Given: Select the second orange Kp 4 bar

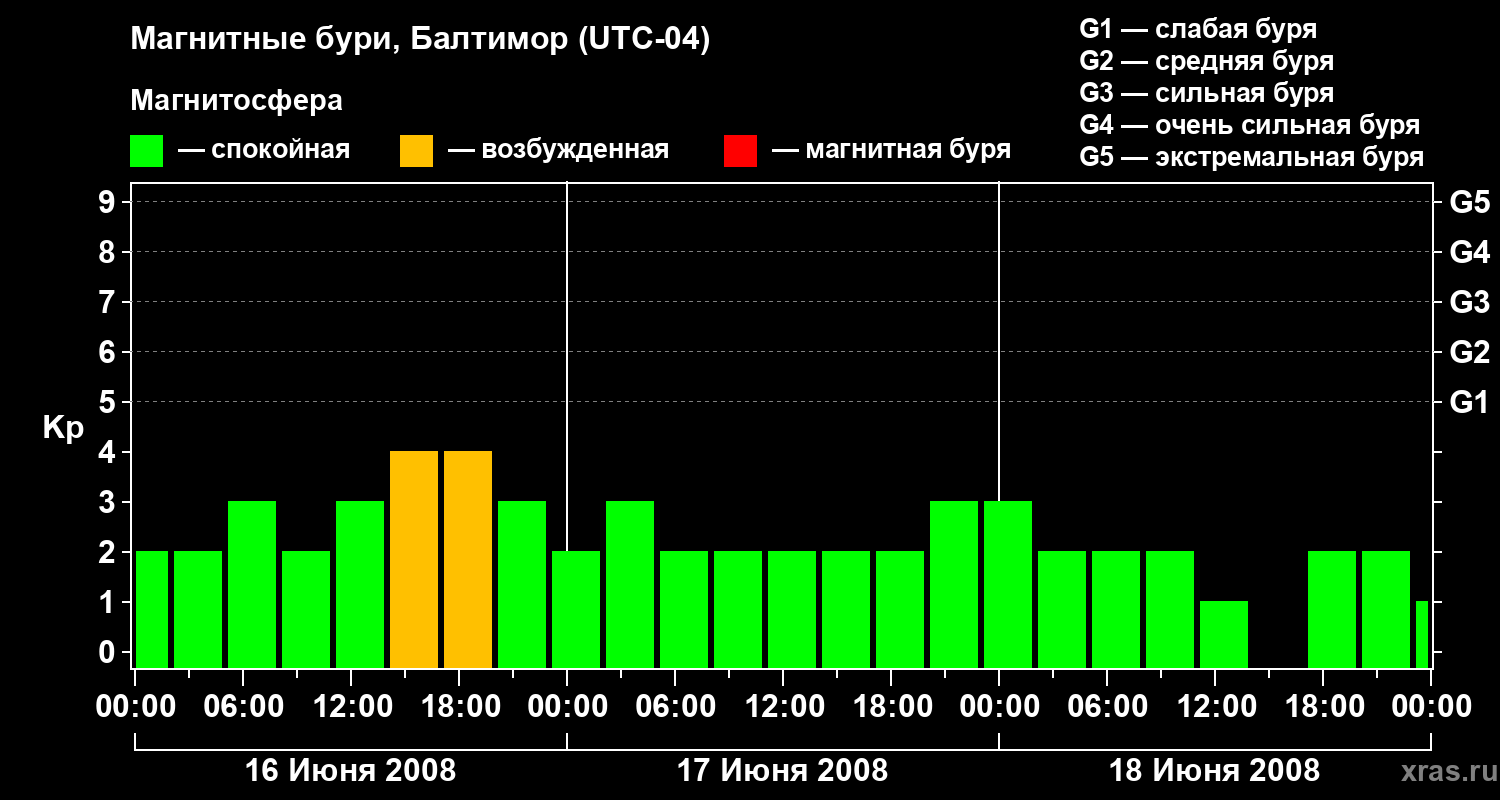Looking at the screenshot, I should click(468, 558).
